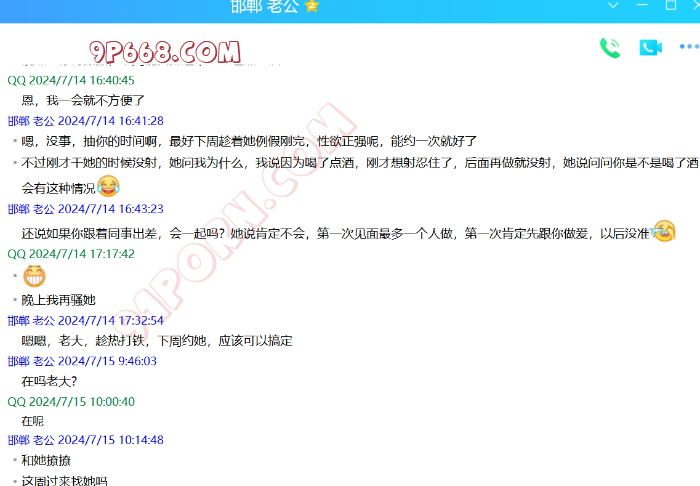The height and width of the screenshot is (486, 700).
Task: Minimize the chat window
Action: (614, 6)
